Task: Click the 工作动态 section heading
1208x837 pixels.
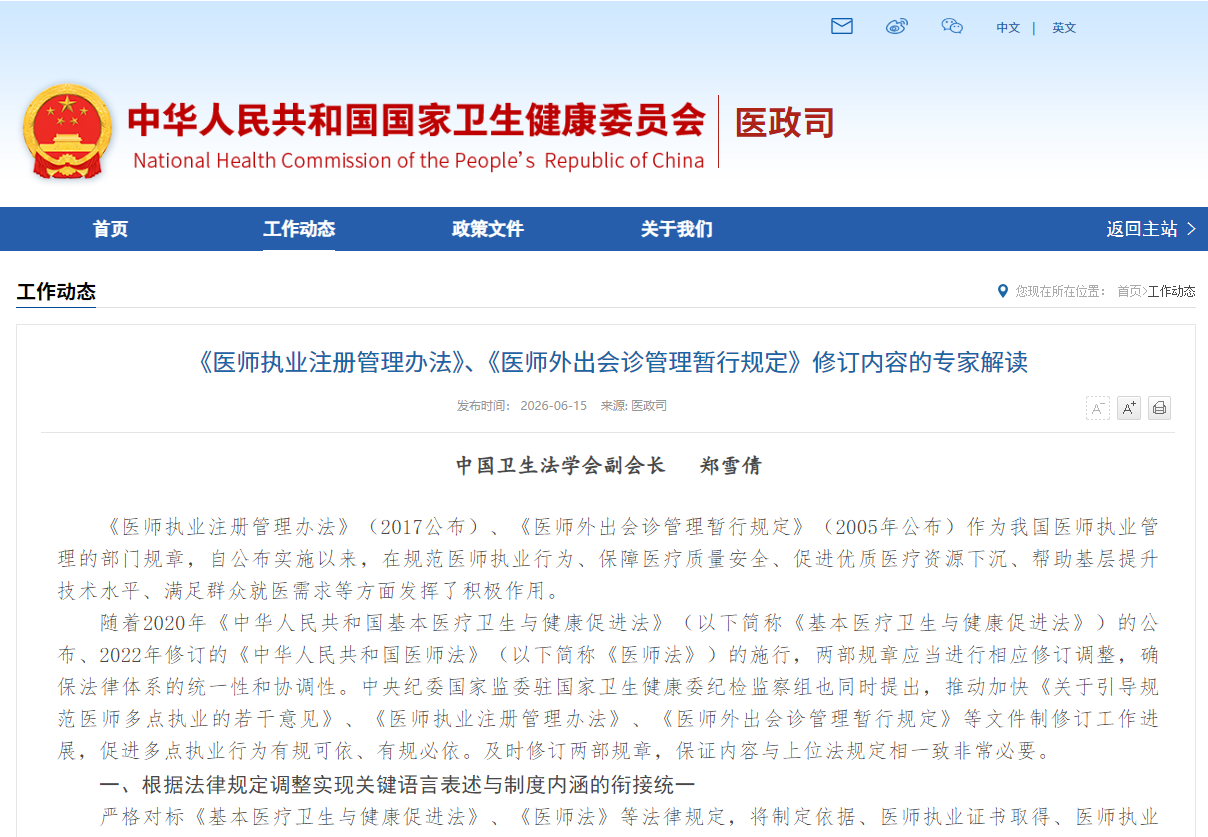Action: (56, 292)
